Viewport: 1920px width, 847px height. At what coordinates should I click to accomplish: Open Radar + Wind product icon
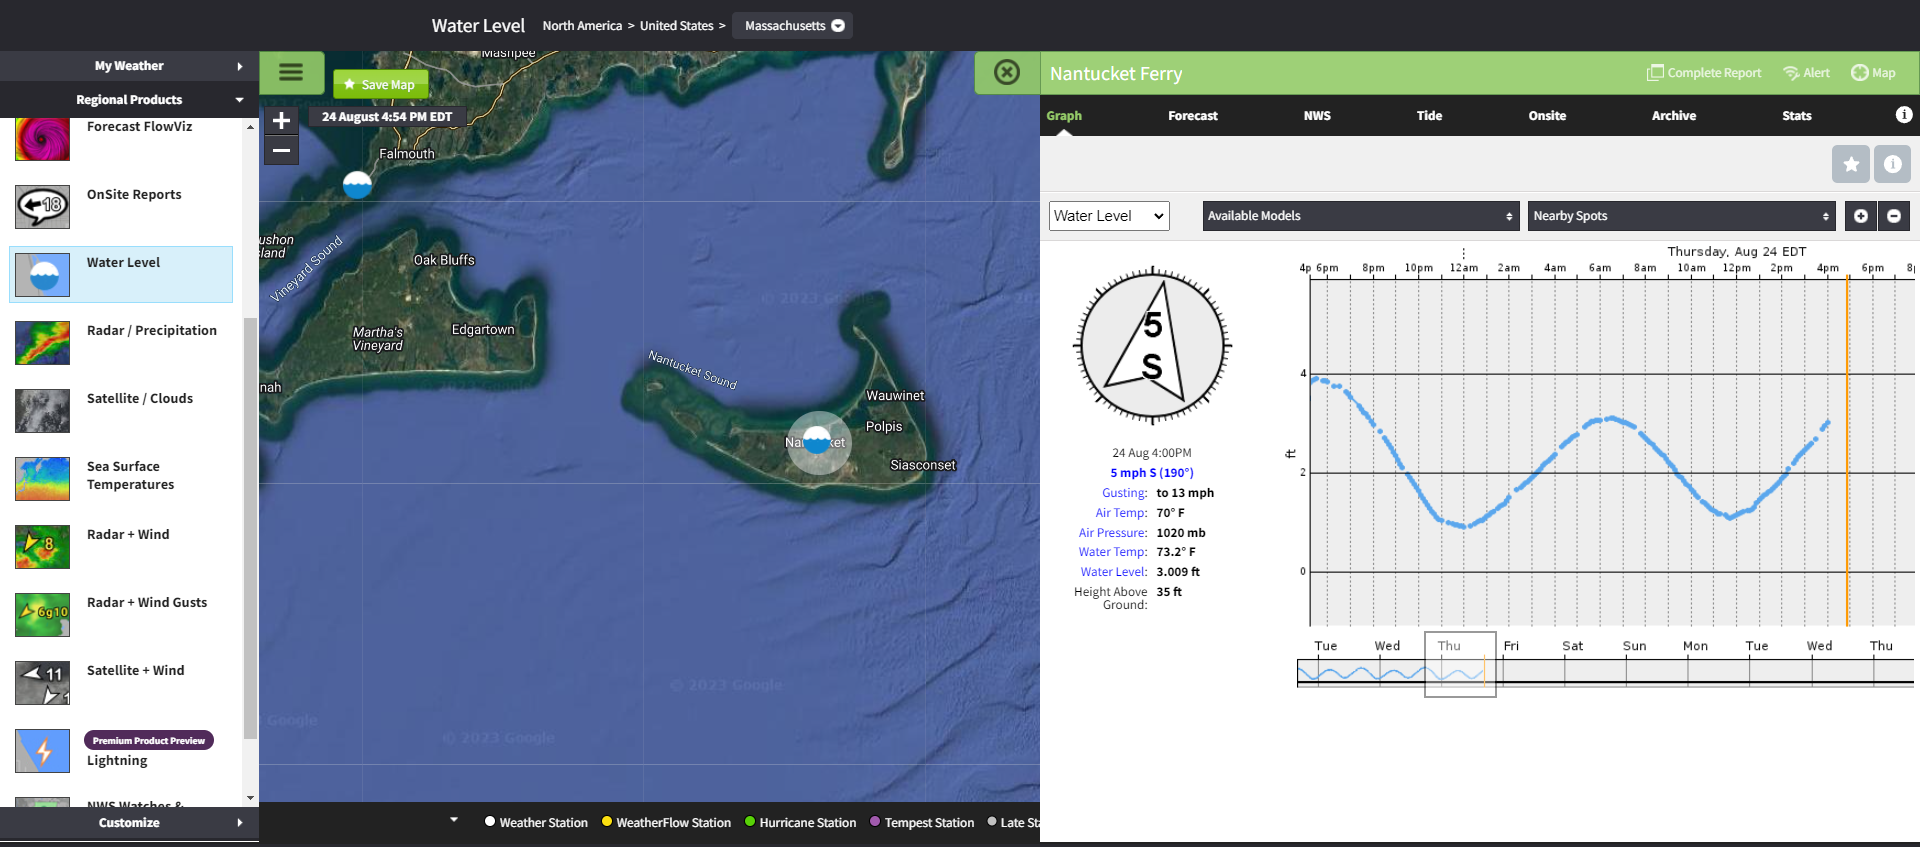point(43,547)
